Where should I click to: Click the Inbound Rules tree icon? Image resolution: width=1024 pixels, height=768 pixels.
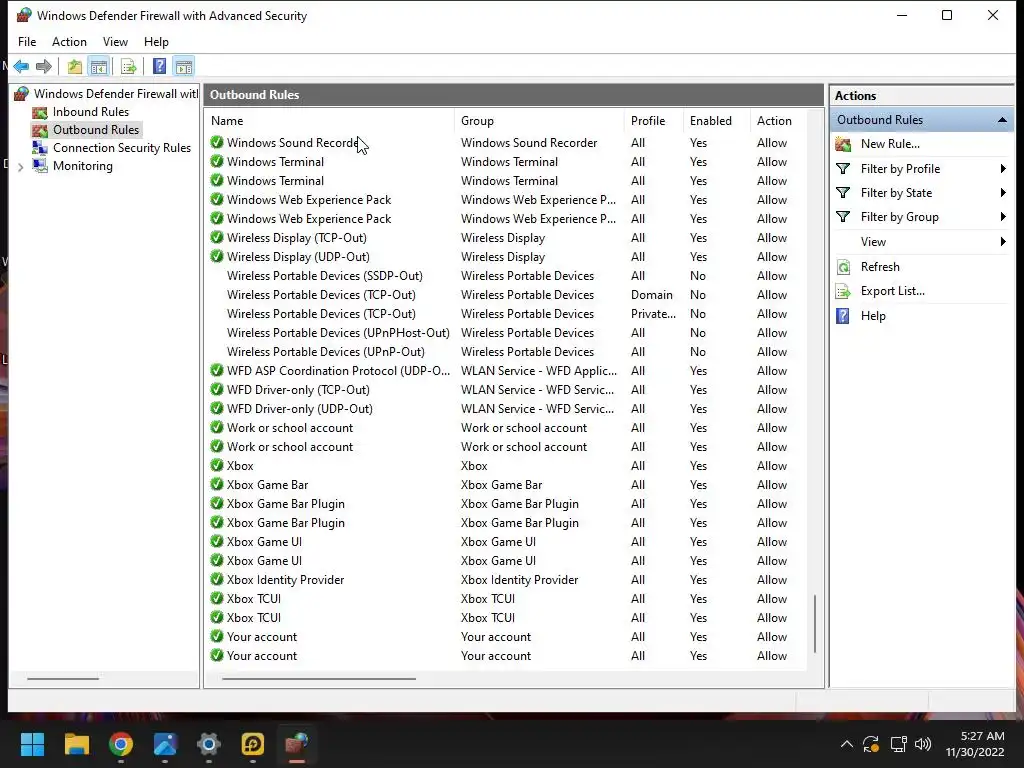click(x=40, y=112)
